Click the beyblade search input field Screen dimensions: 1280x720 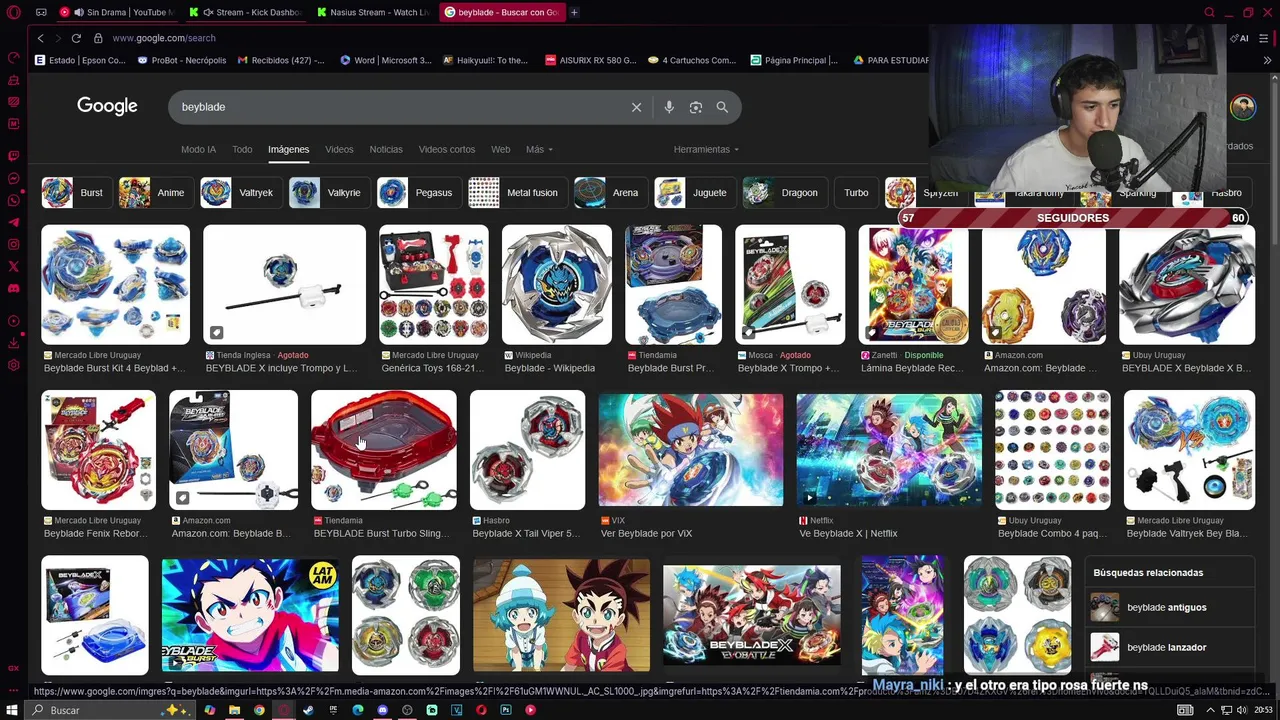click(x=400, y=107)
